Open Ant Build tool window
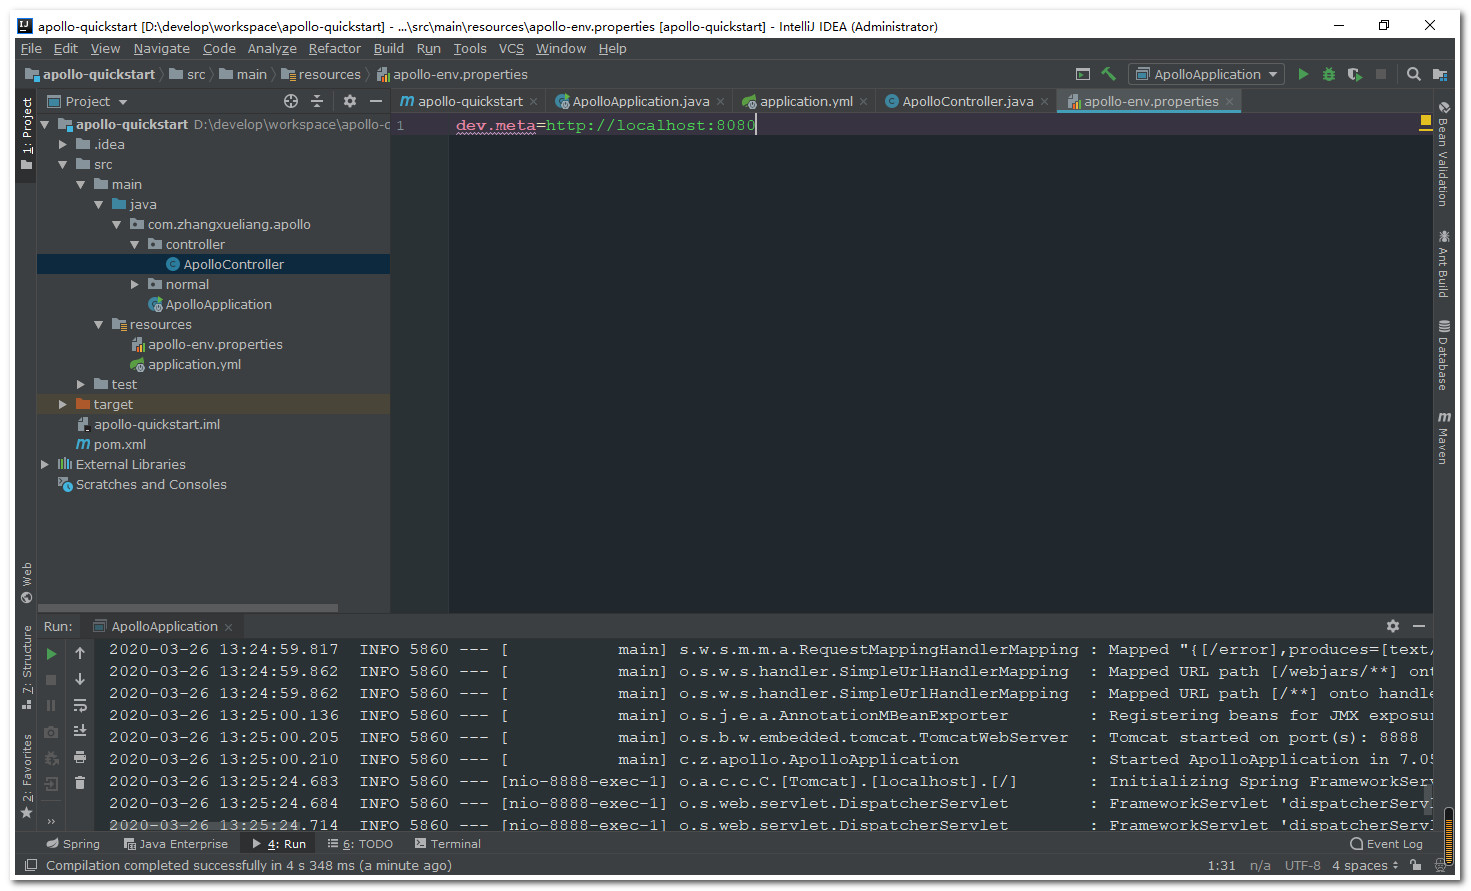Image resolution: width=1471 pixels, height=891 pixels. tap(1444, 264)
